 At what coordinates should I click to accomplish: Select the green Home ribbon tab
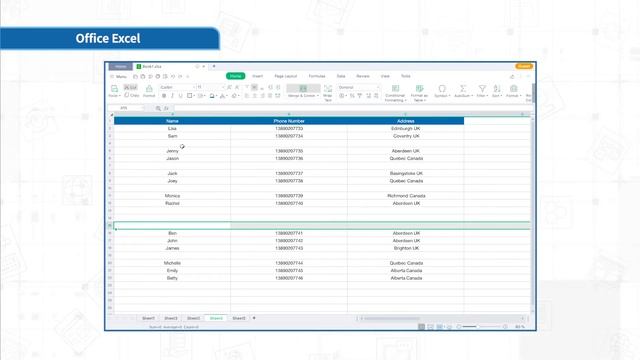(236, 76)
